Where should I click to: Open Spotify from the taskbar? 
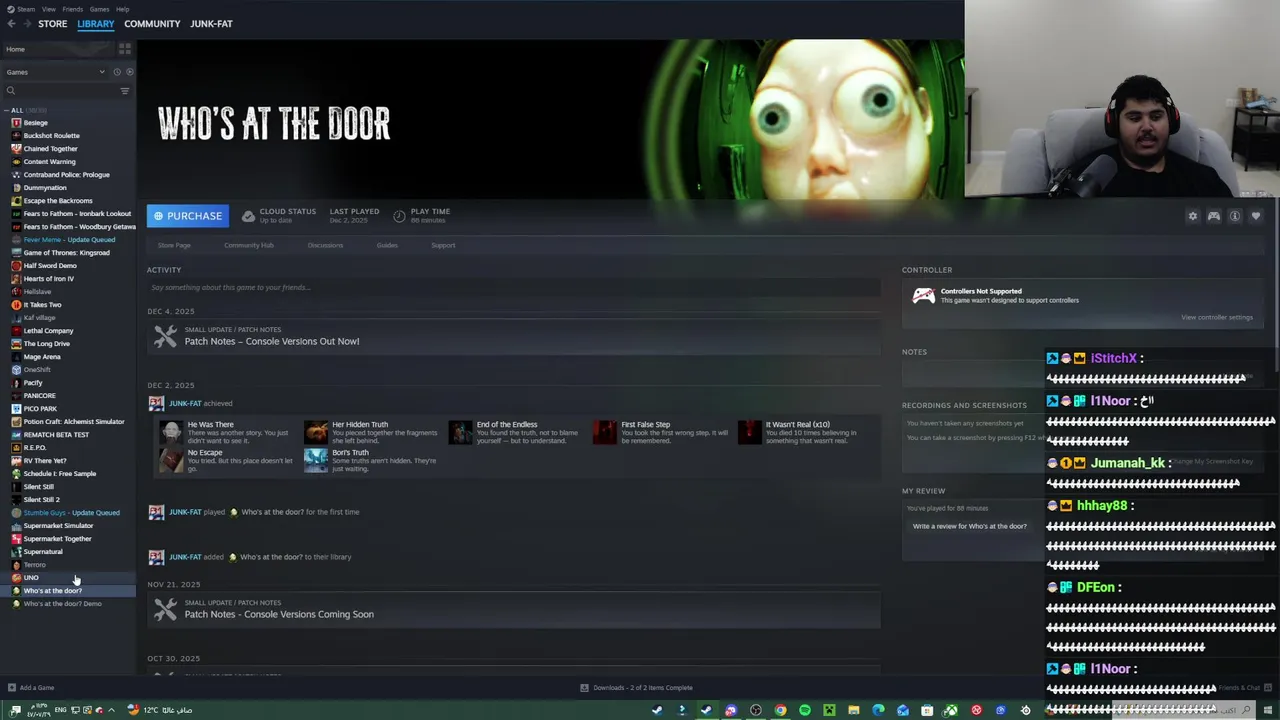(x=804, y=710)
